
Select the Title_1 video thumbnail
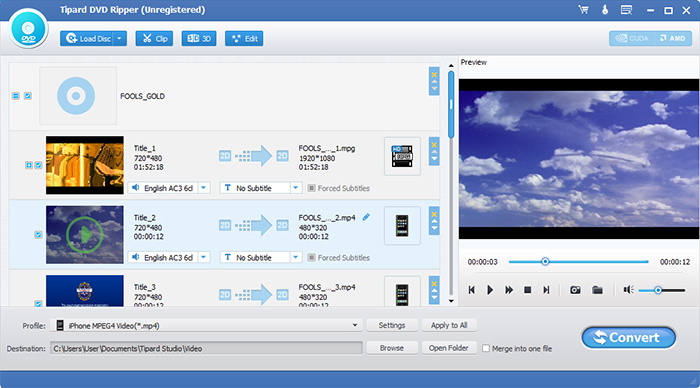point(85,165)
